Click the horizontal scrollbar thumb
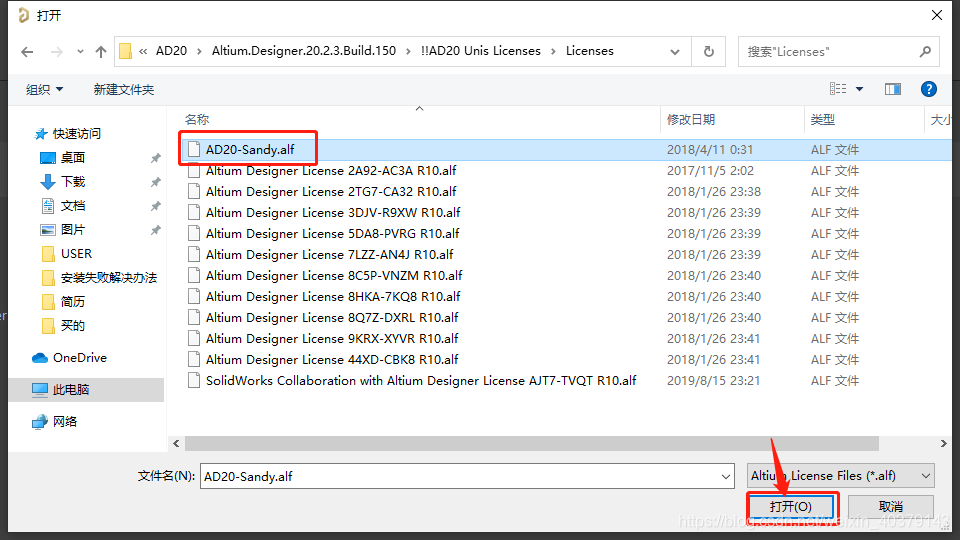 click(531, 443)
